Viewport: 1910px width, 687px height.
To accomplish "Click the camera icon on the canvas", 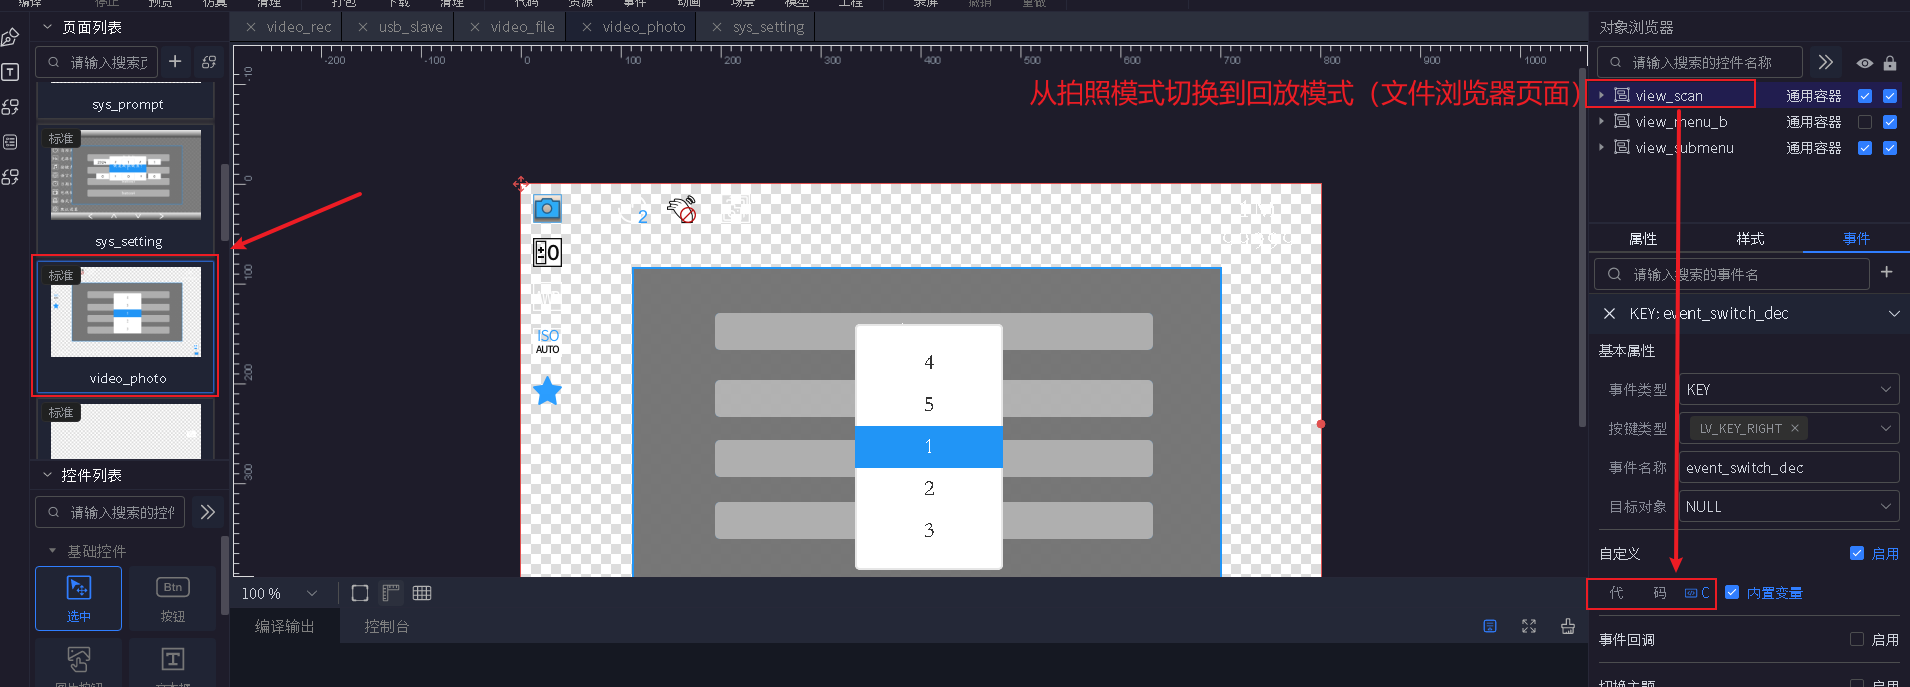I will pos(547,208).
